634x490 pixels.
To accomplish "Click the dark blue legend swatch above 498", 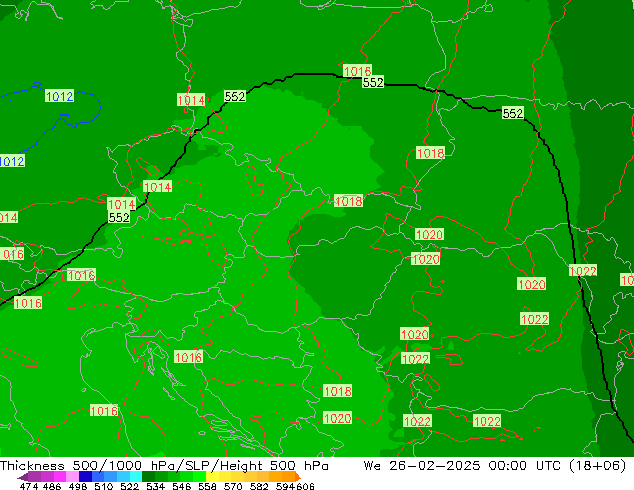I will [85, 476].
